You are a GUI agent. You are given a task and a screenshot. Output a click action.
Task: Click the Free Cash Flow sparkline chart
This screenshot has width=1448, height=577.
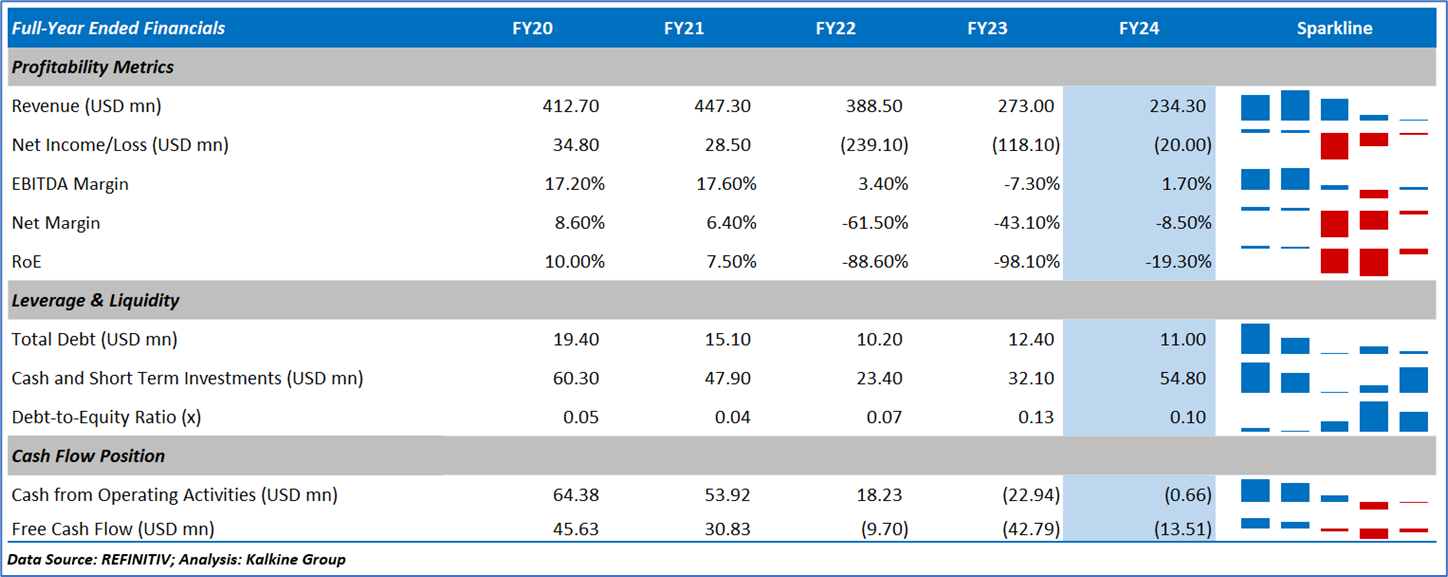point(1334,528)
